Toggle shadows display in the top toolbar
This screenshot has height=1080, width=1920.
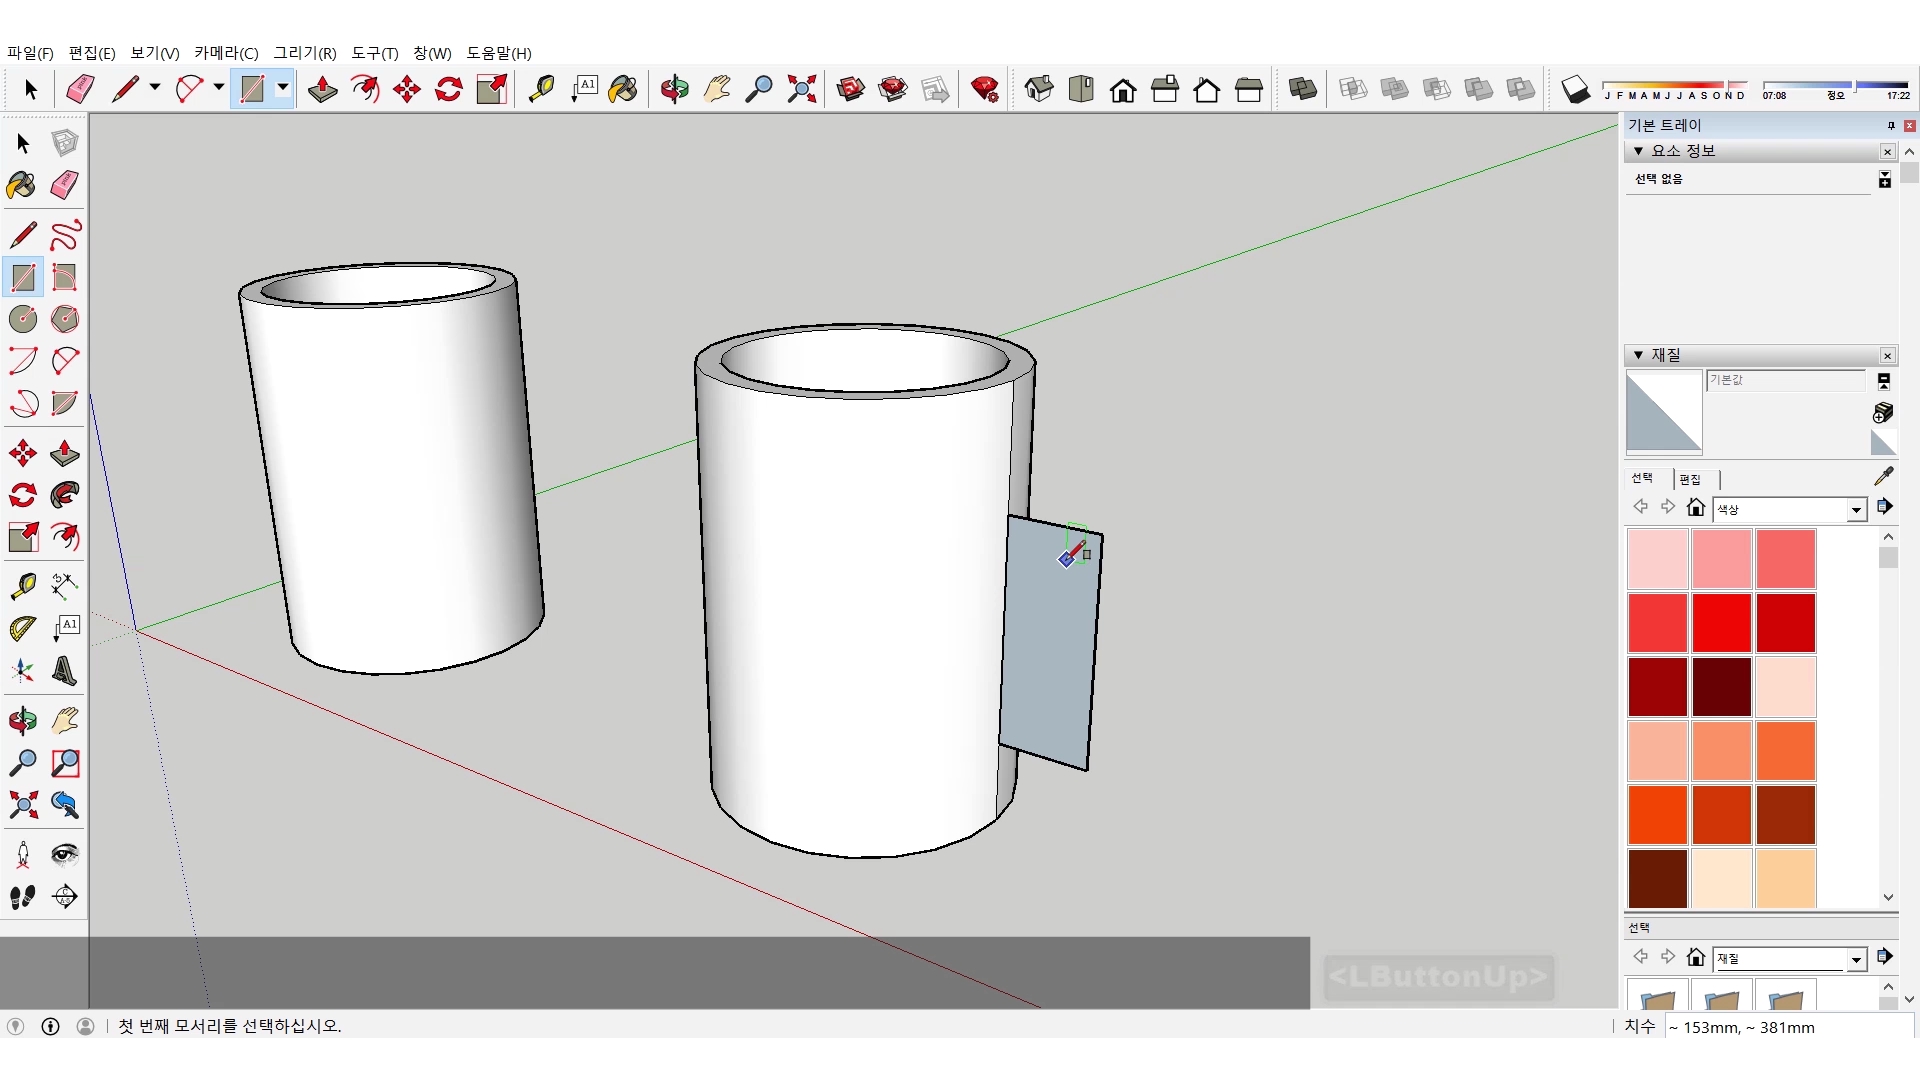pos(1575,90)
